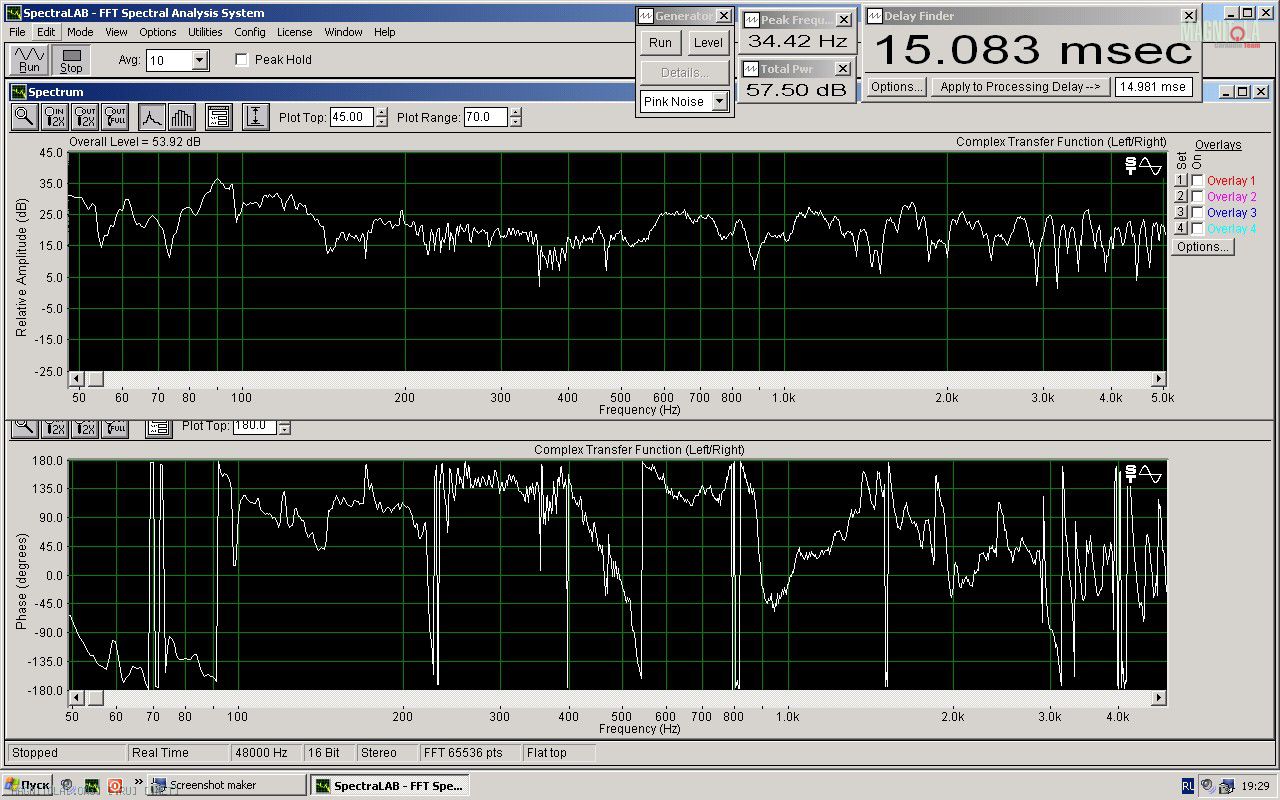
Task: Click the Generator window title icon
Action: coord(647,16)
